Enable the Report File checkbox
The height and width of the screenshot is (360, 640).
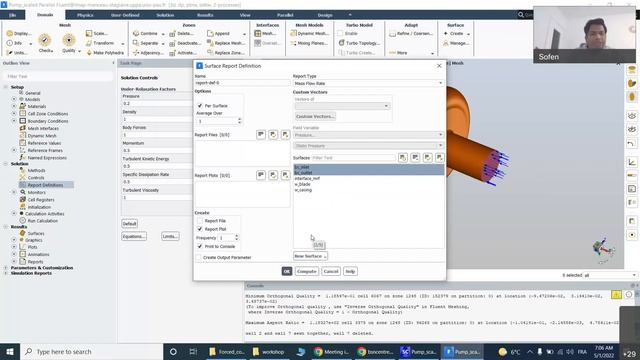[x=200, y=220]
